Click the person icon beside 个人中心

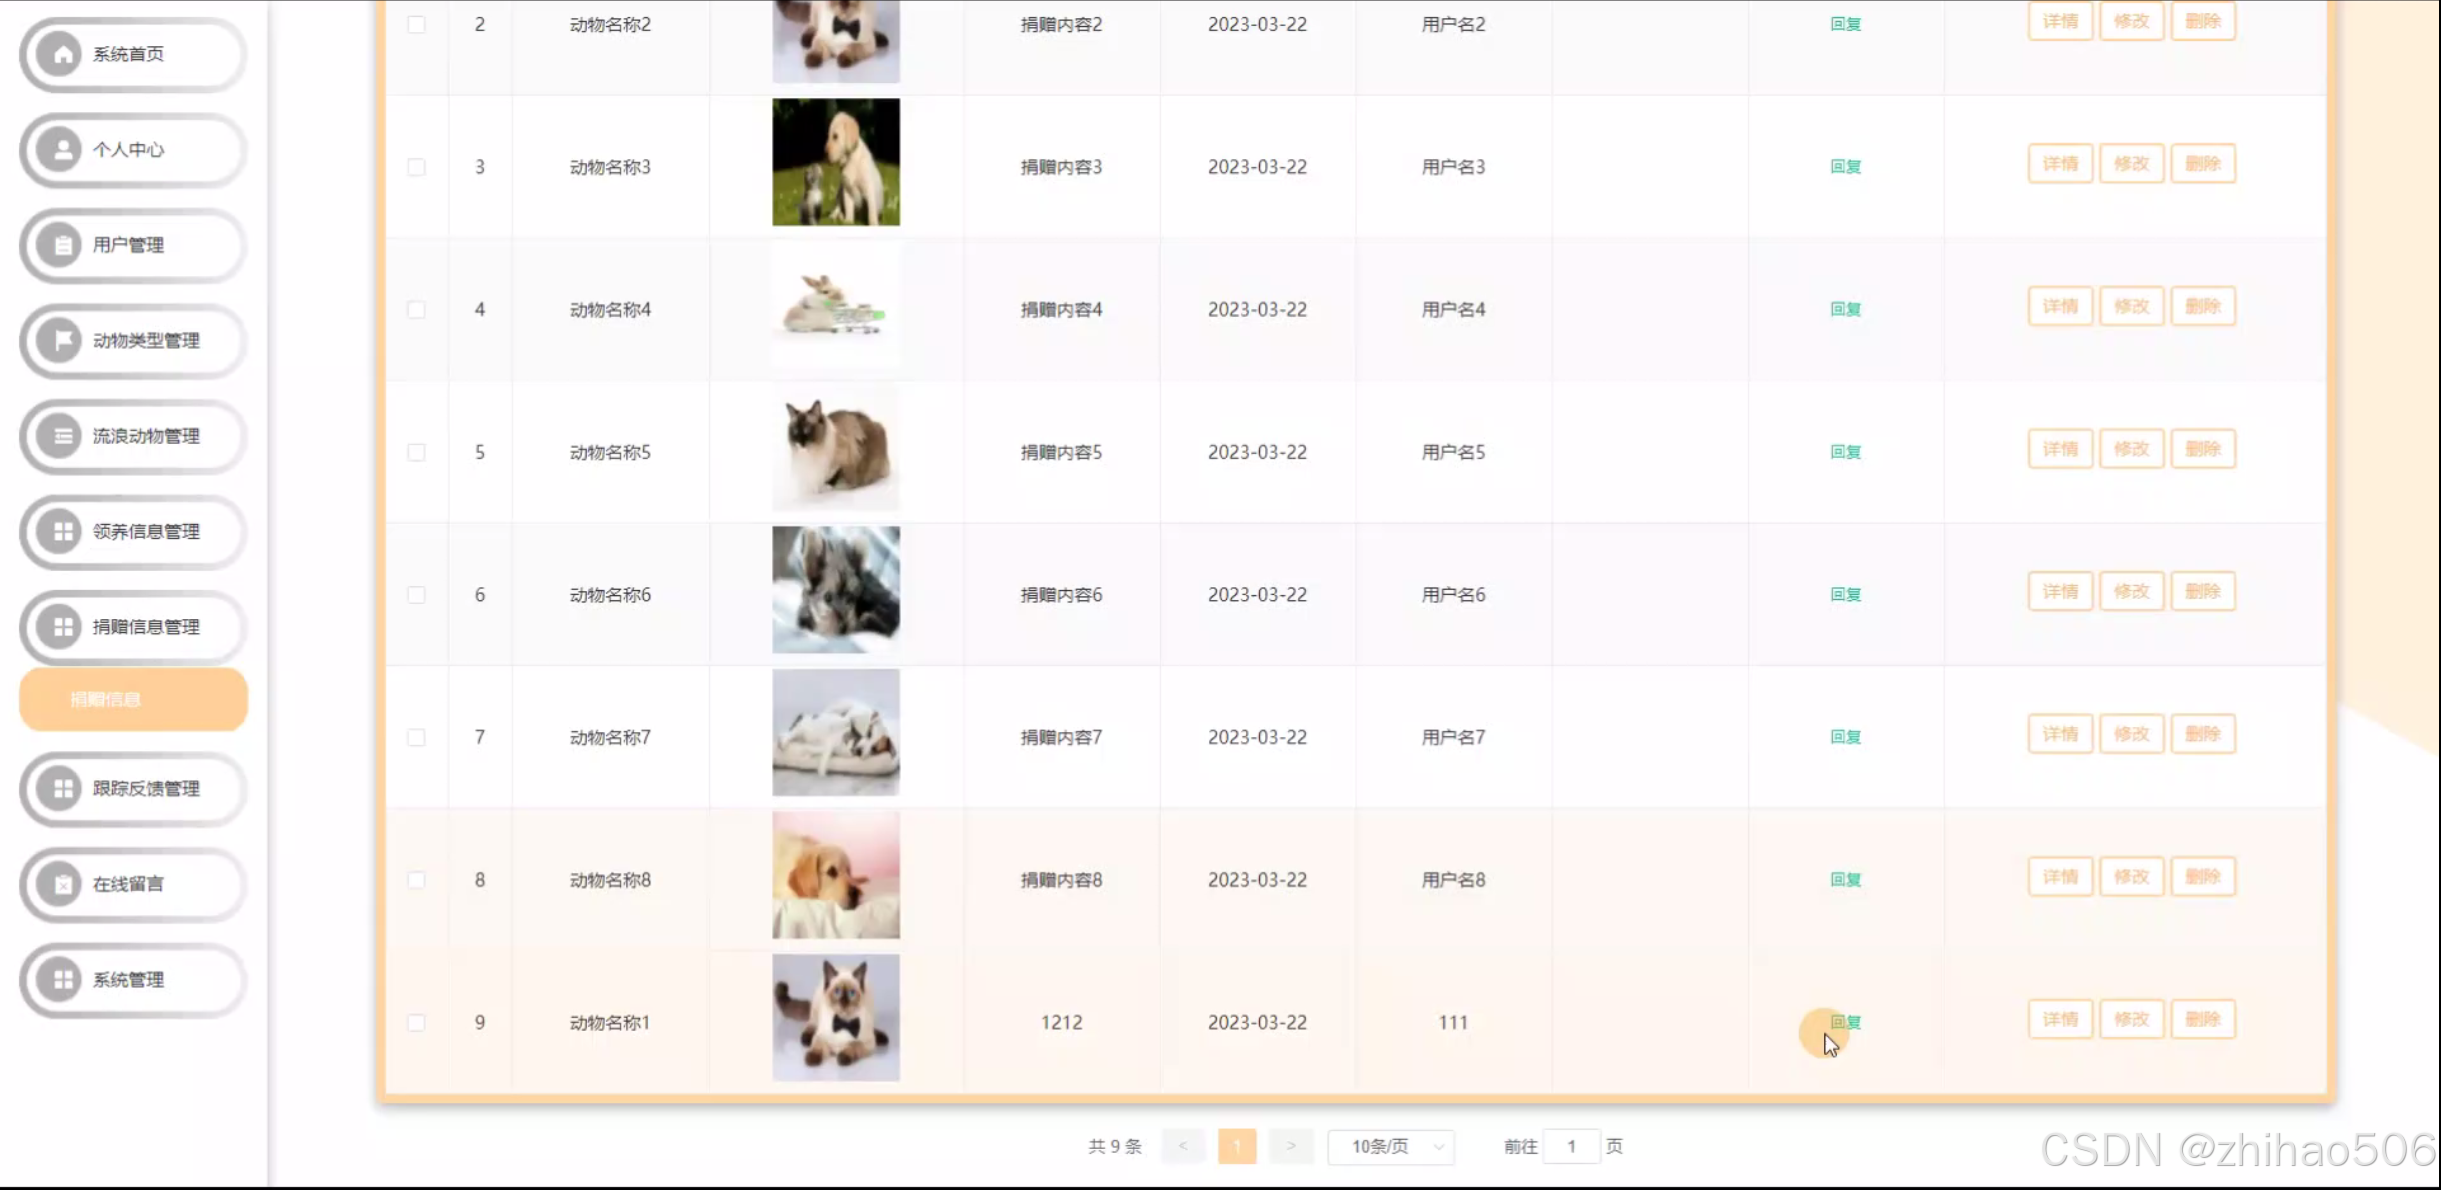pos(62,150)
